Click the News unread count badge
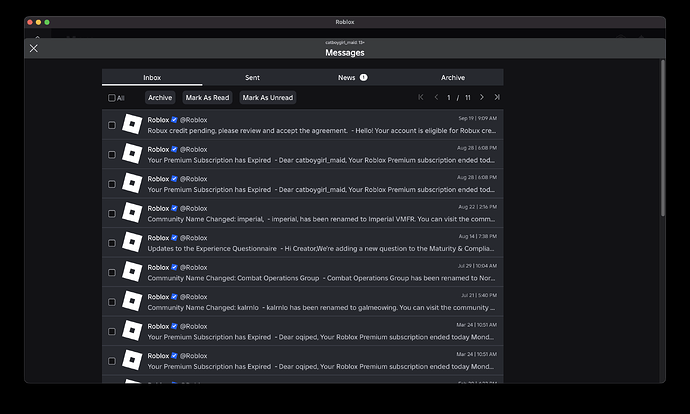Screen dimensions: 690x414 363,77
